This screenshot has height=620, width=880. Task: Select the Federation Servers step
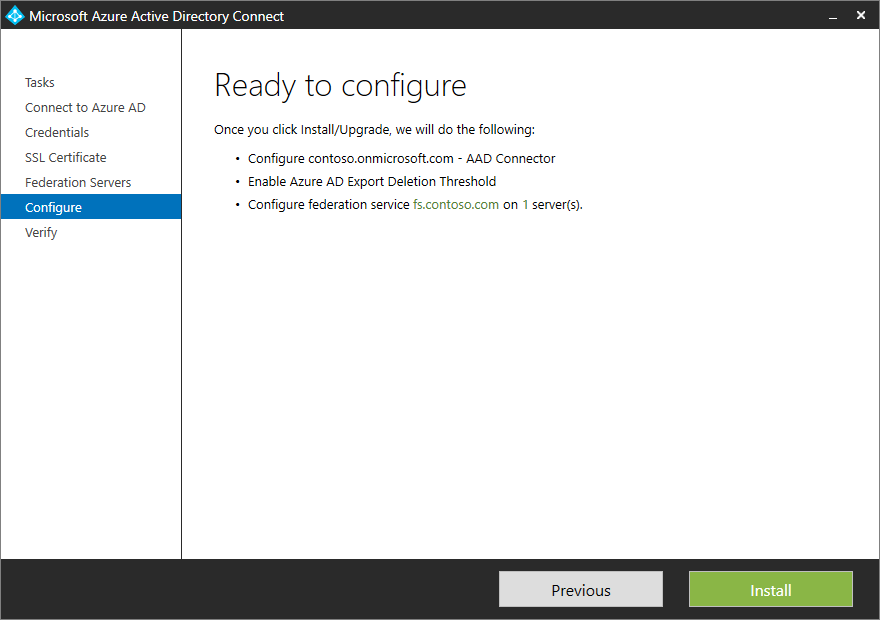(78, 182)
